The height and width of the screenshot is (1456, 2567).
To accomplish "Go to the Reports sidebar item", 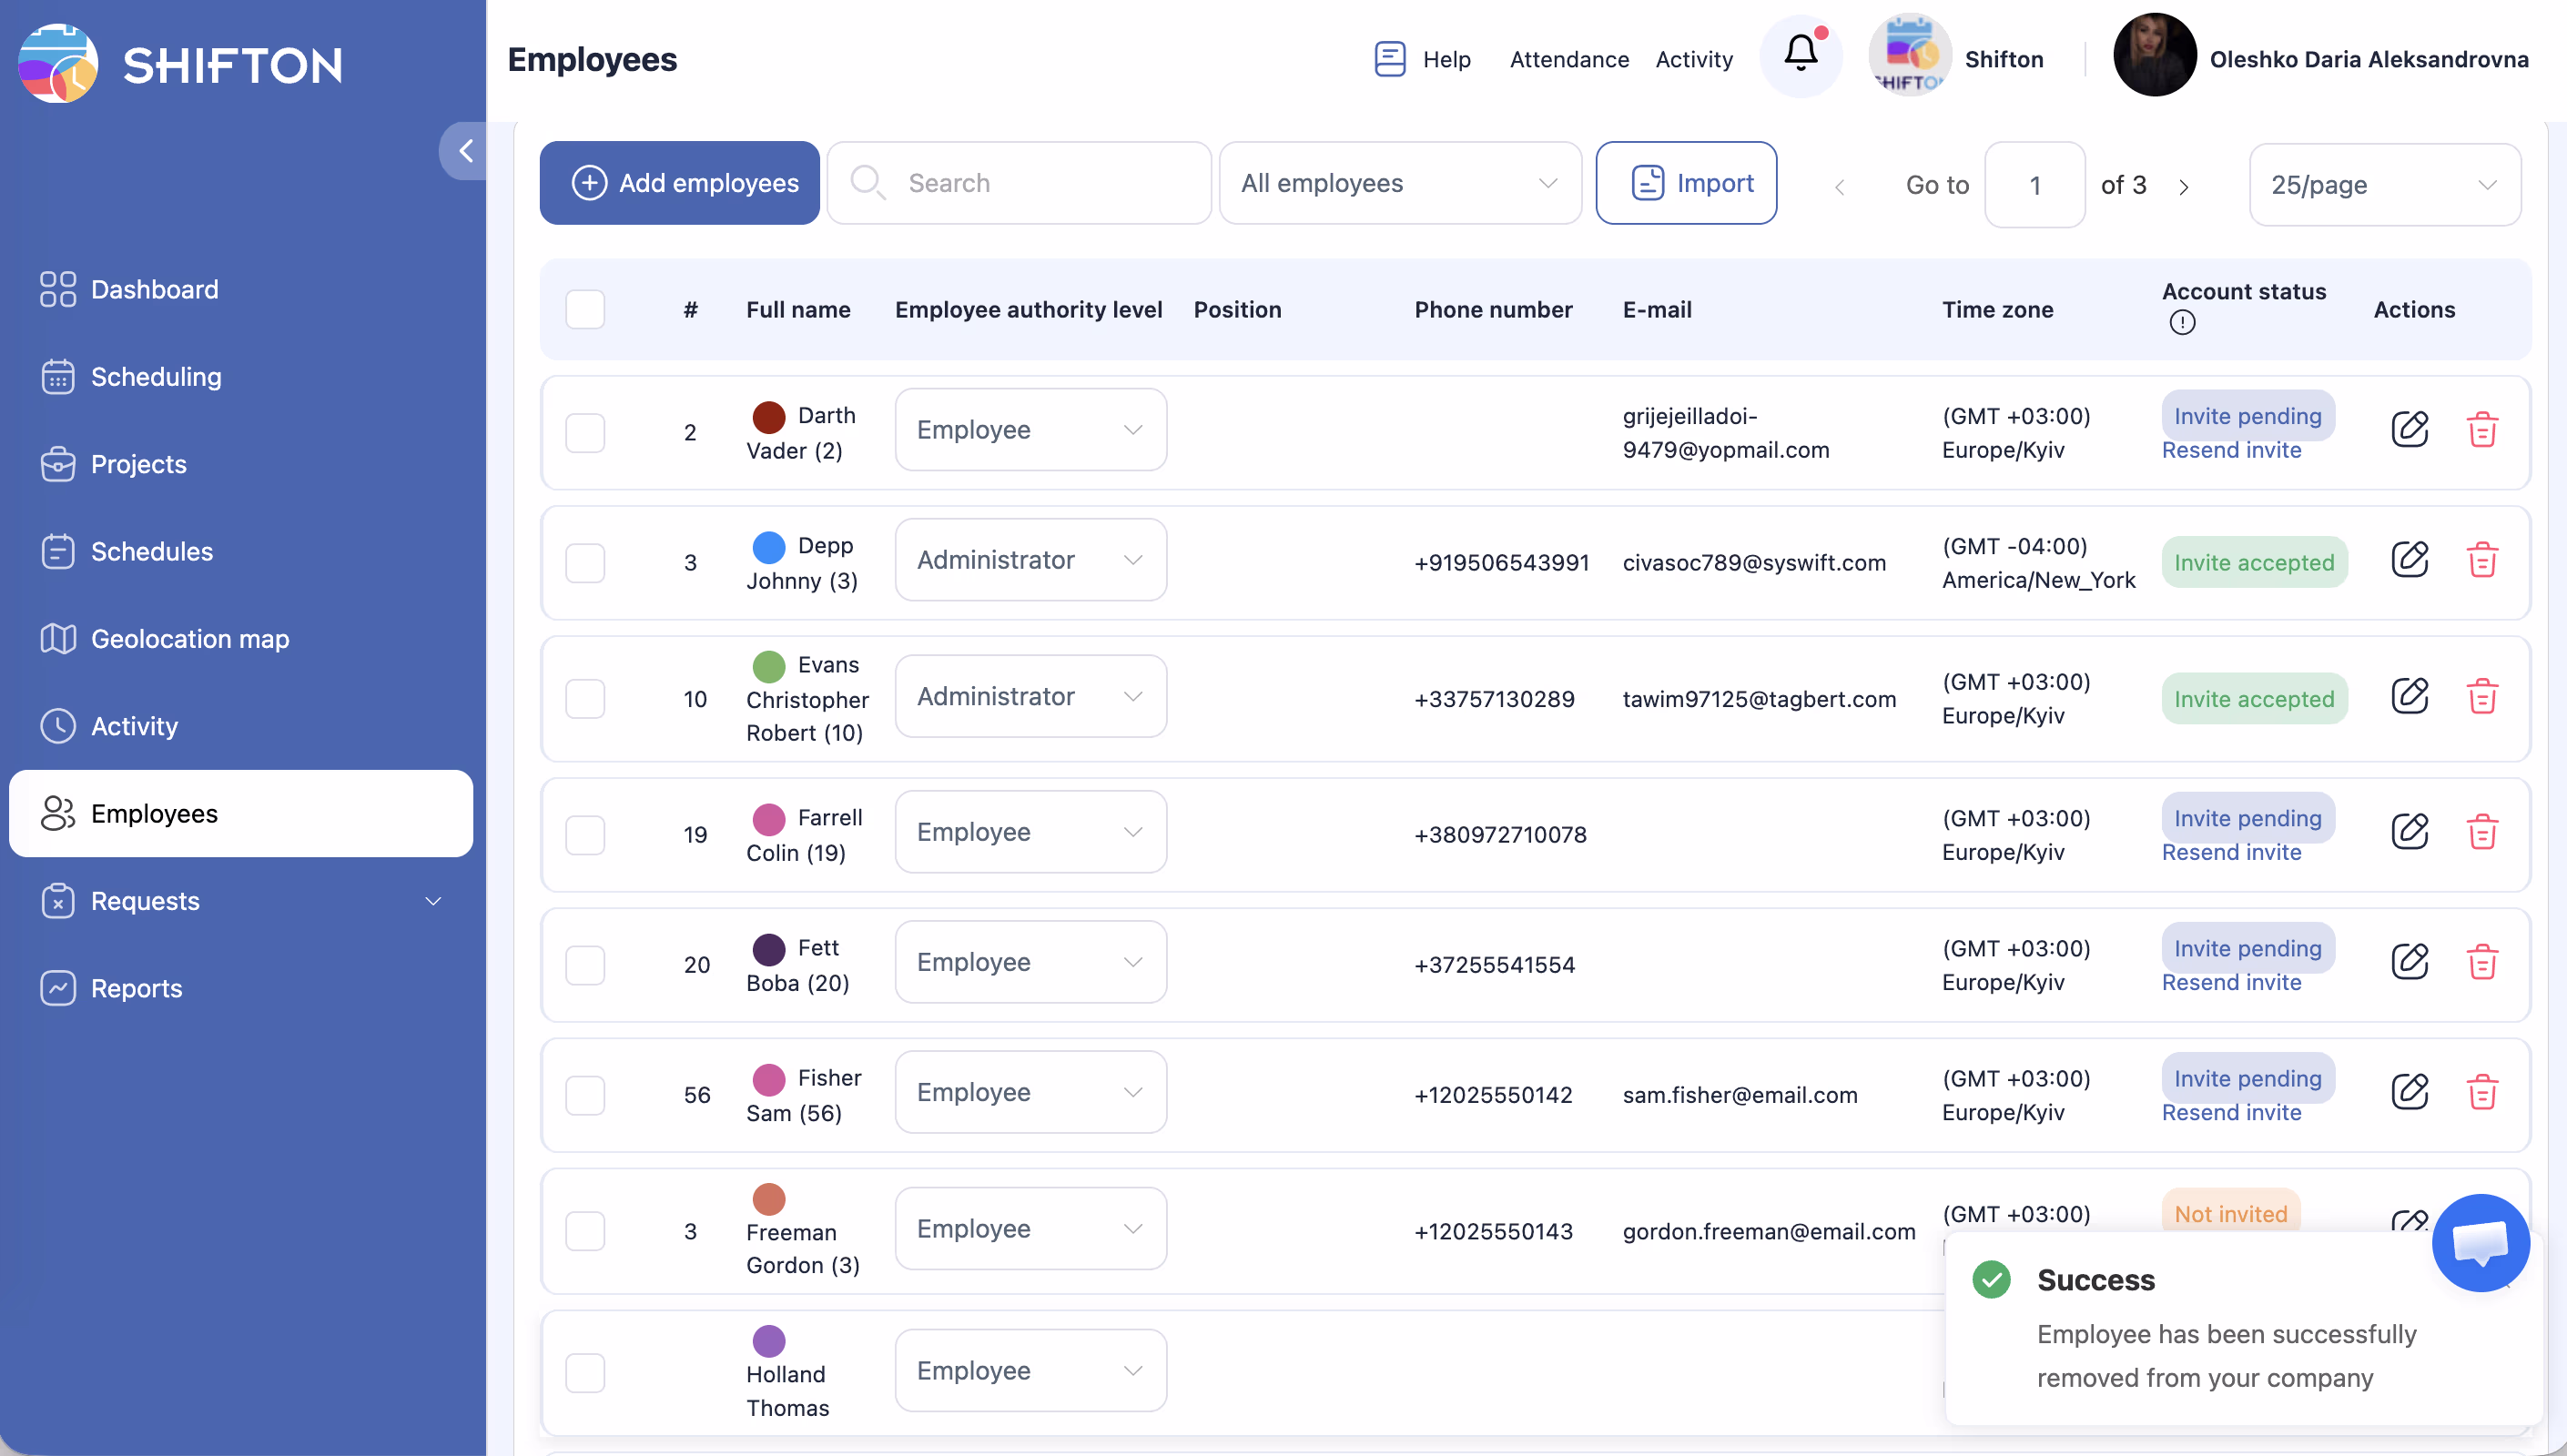I will tap(137, 988).
